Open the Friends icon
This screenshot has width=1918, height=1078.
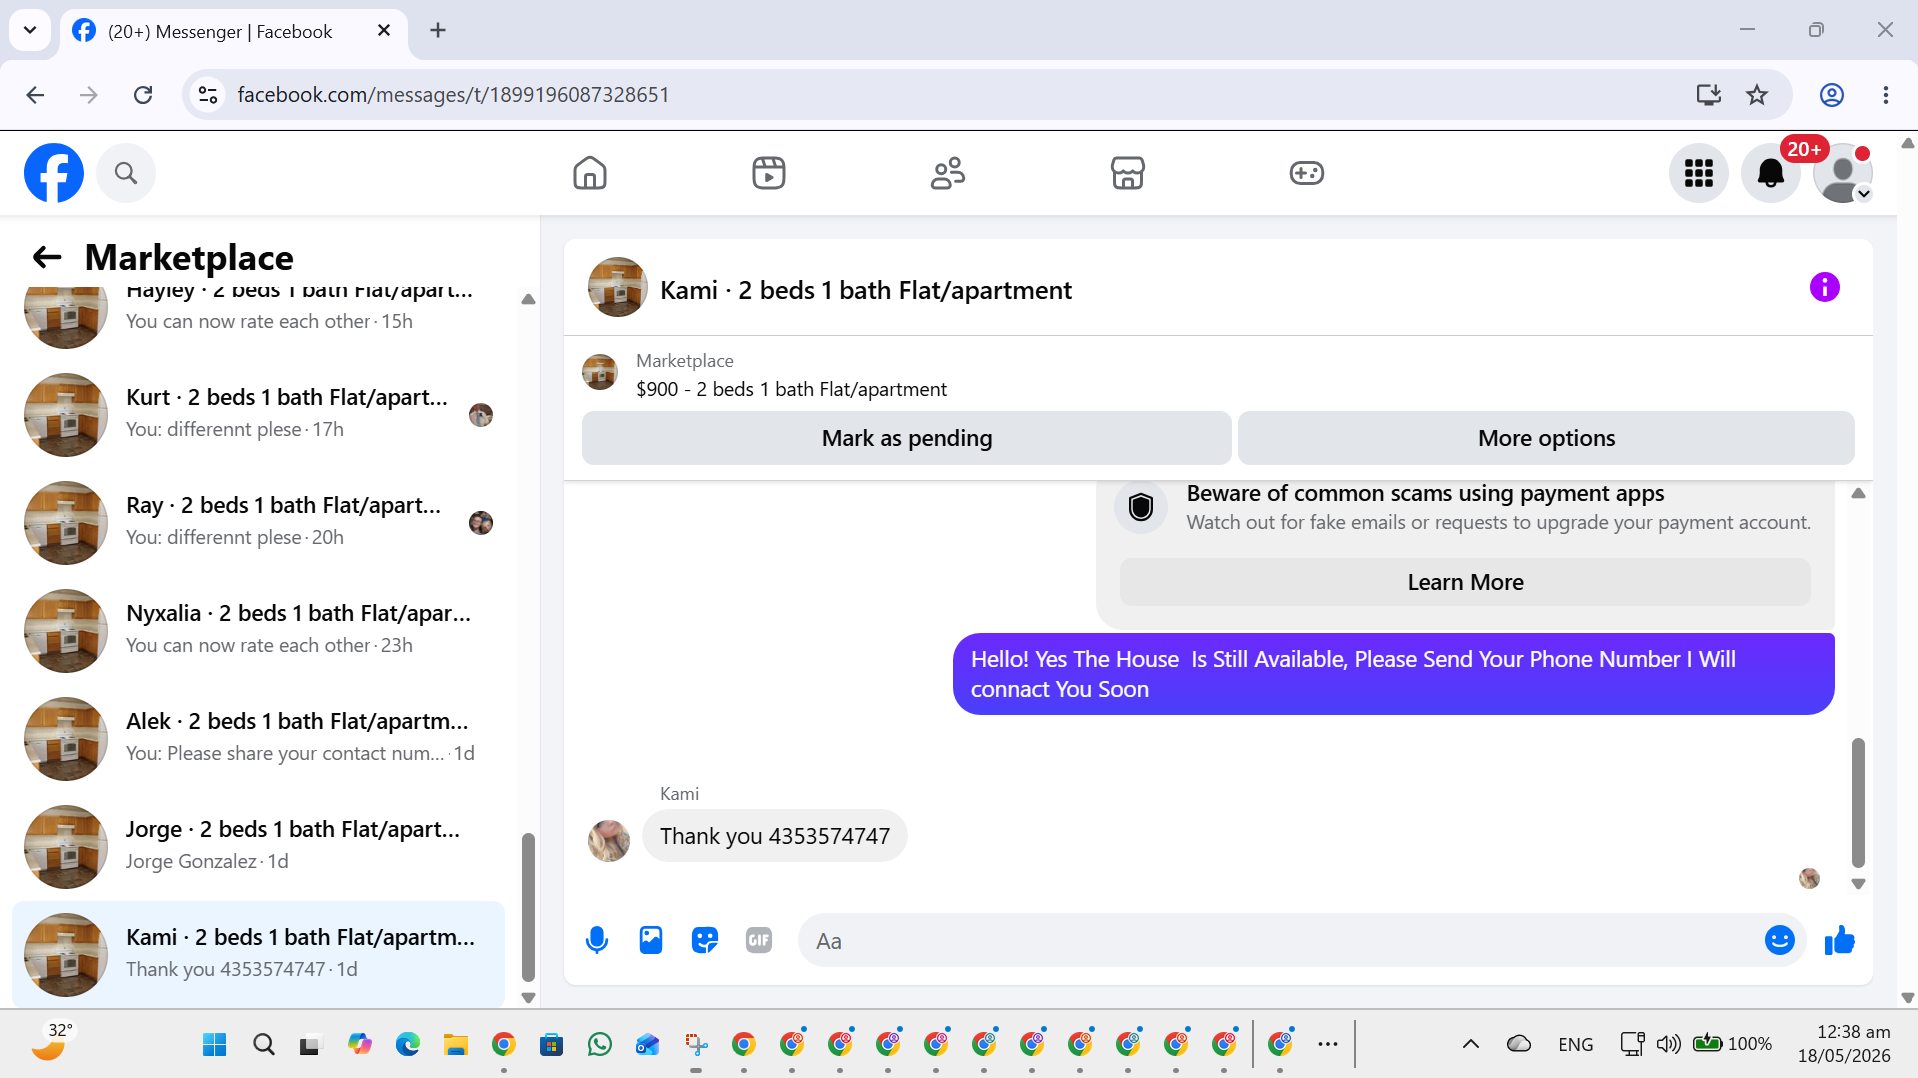point(948,173)
